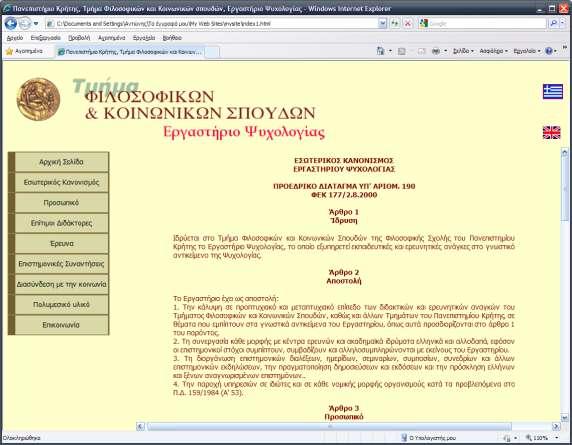Screen dimensions: 572x445
Task: Open the Σελίδα toolbar dropdown
Action: 463,51
